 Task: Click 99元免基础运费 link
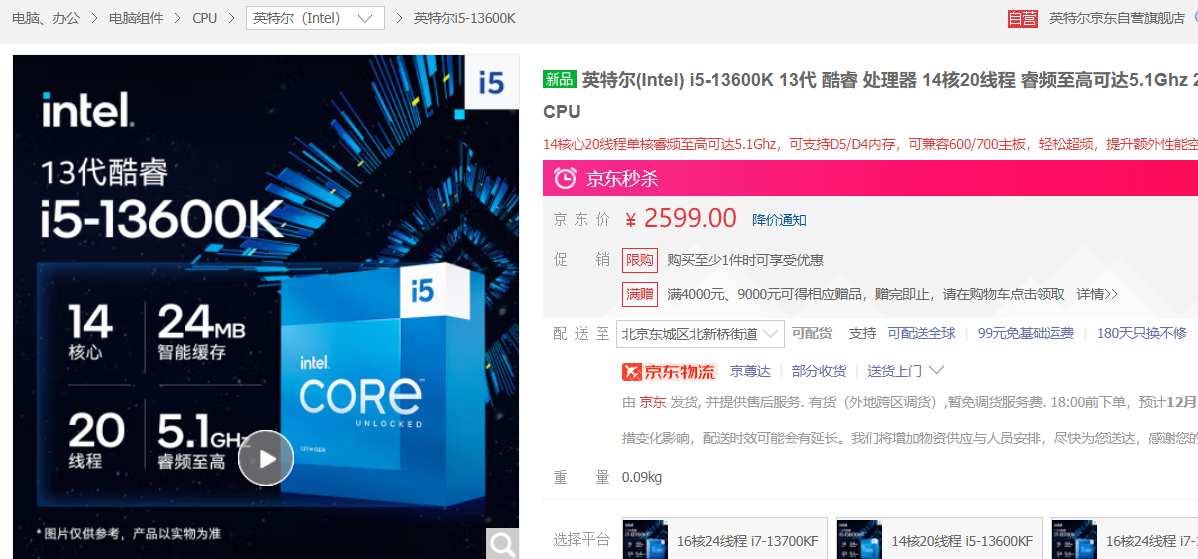(1025, 334)
